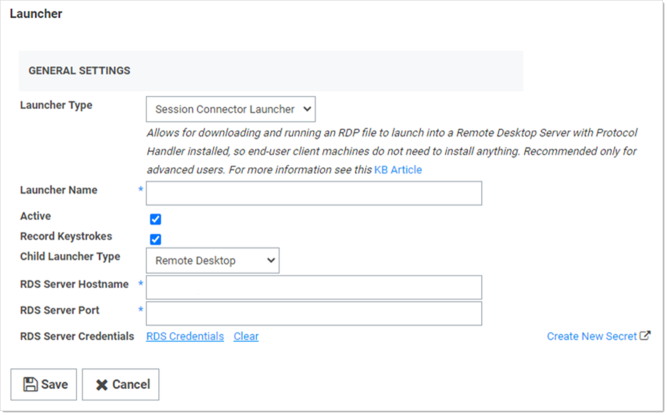Open the Create New Secret link
Screen dimensions: 667x415
pyautogui.click(x=592, y=336)
